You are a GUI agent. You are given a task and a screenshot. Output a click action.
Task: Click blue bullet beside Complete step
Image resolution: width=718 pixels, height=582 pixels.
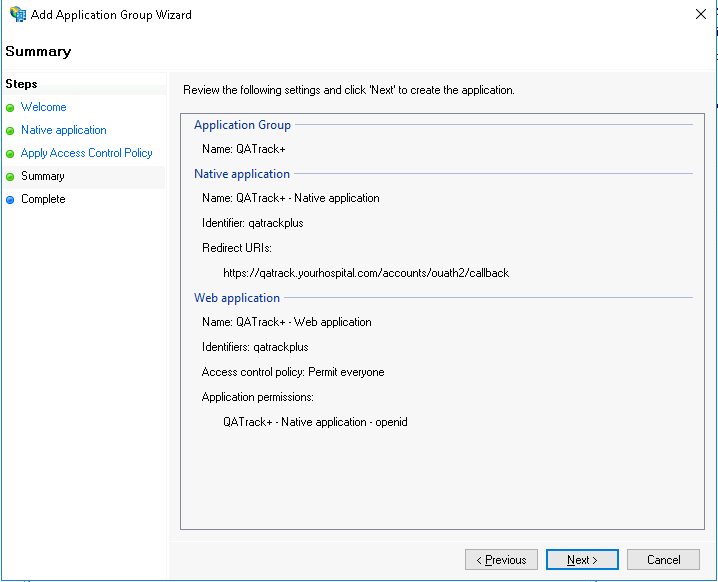pos(10,200)
